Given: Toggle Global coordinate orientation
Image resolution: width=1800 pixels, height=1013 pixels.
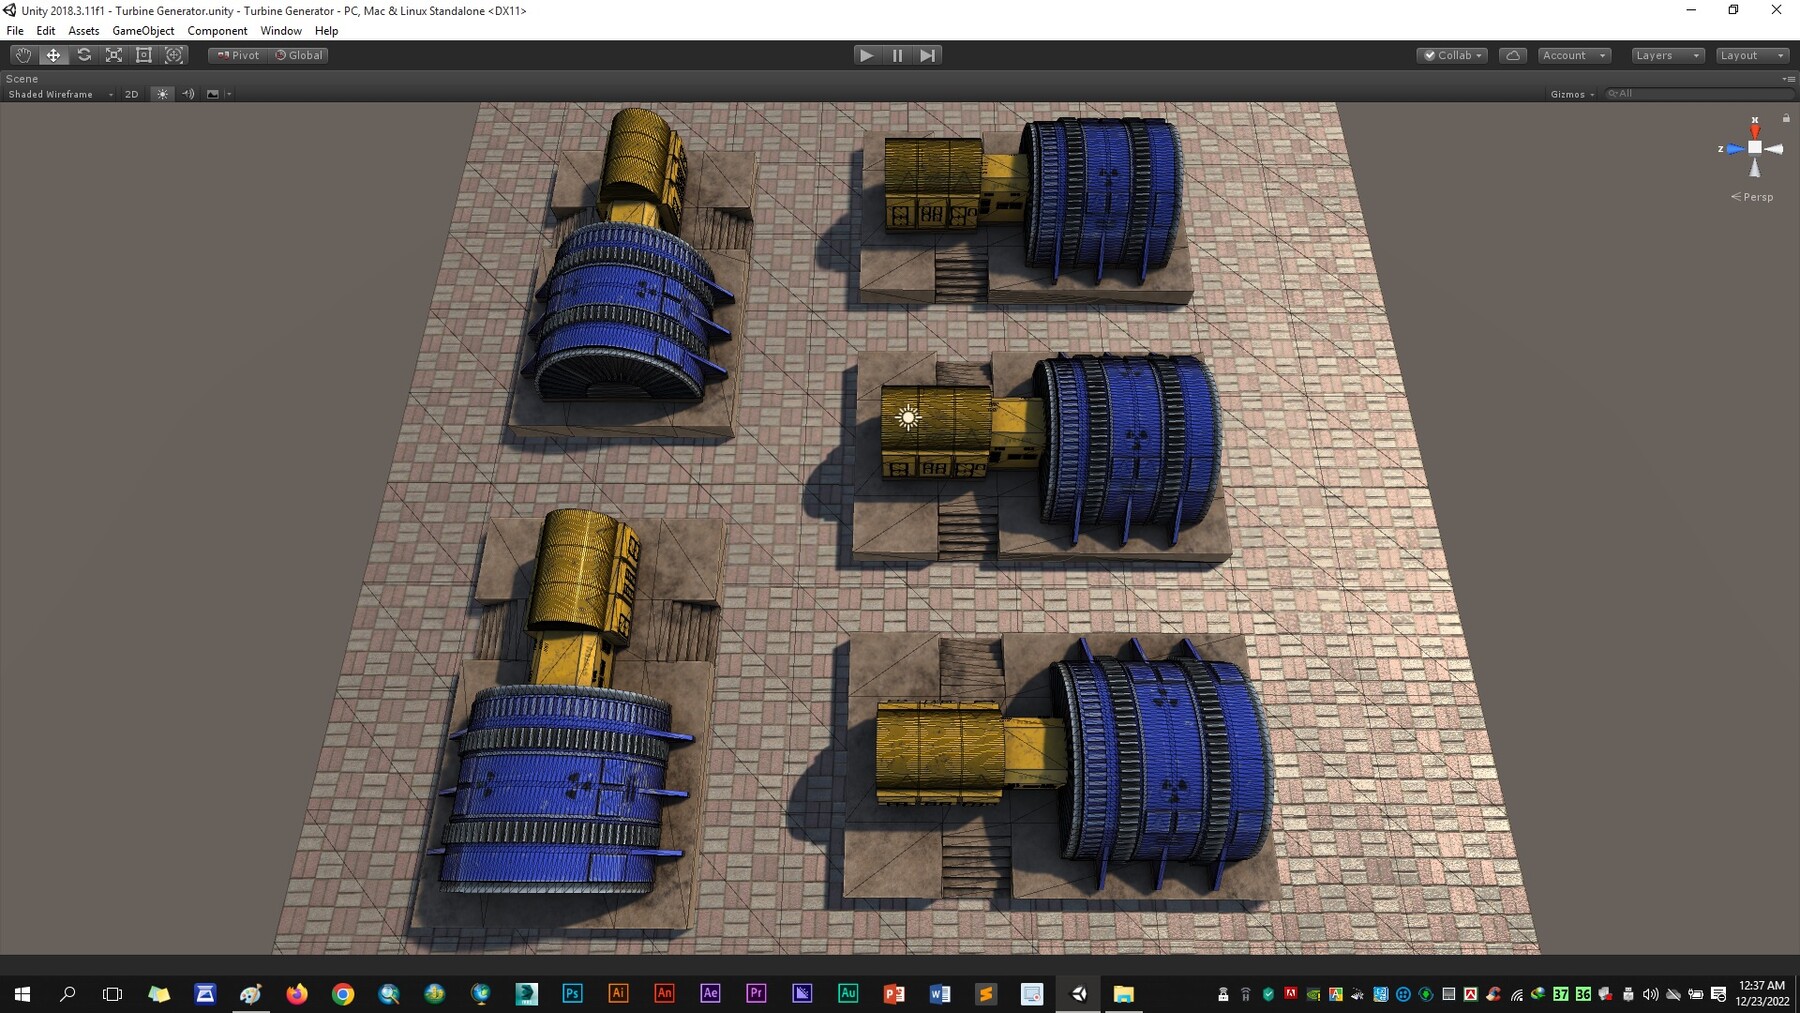Looking at the screenshot, I should [299, 55].
